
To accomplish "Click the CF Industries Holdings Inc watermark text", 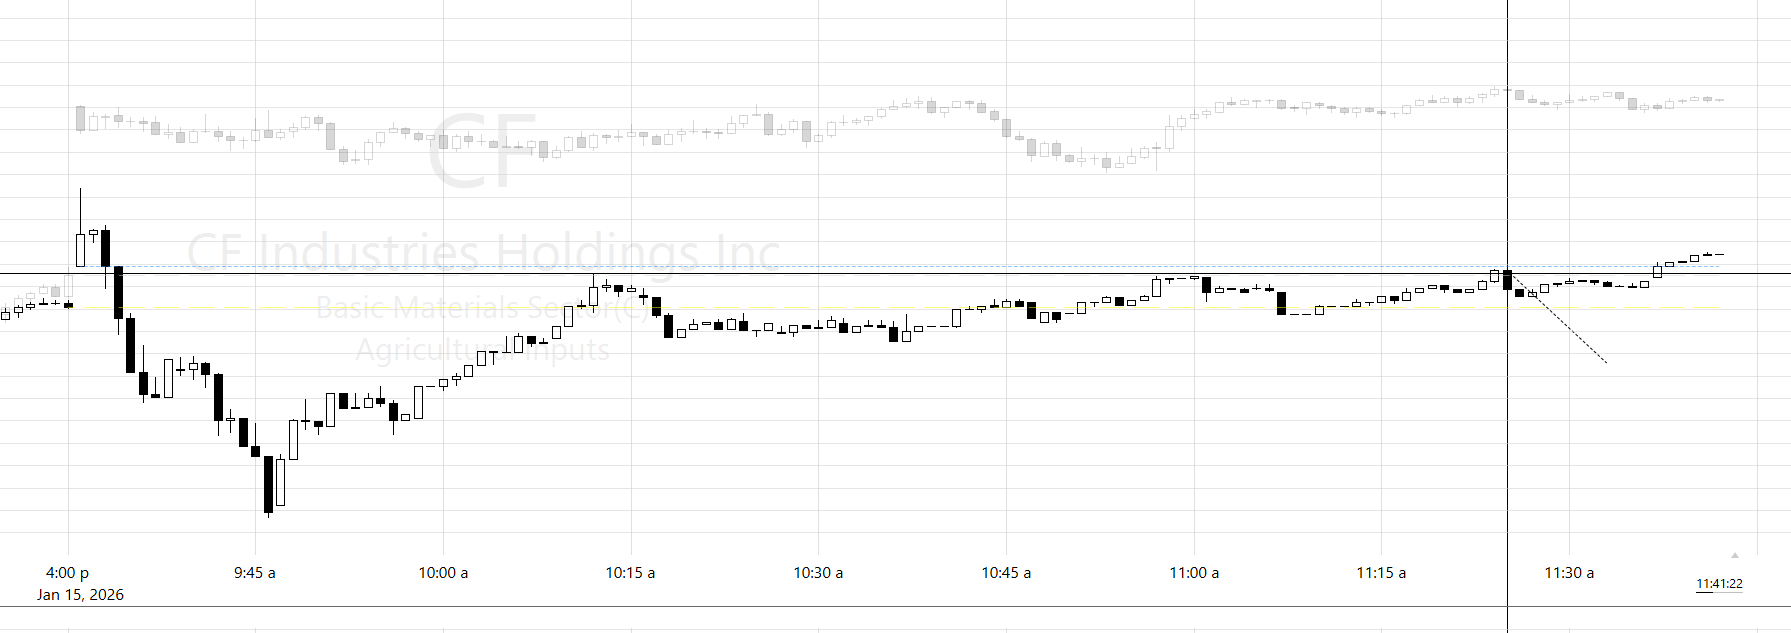I will tap(483, 252).
